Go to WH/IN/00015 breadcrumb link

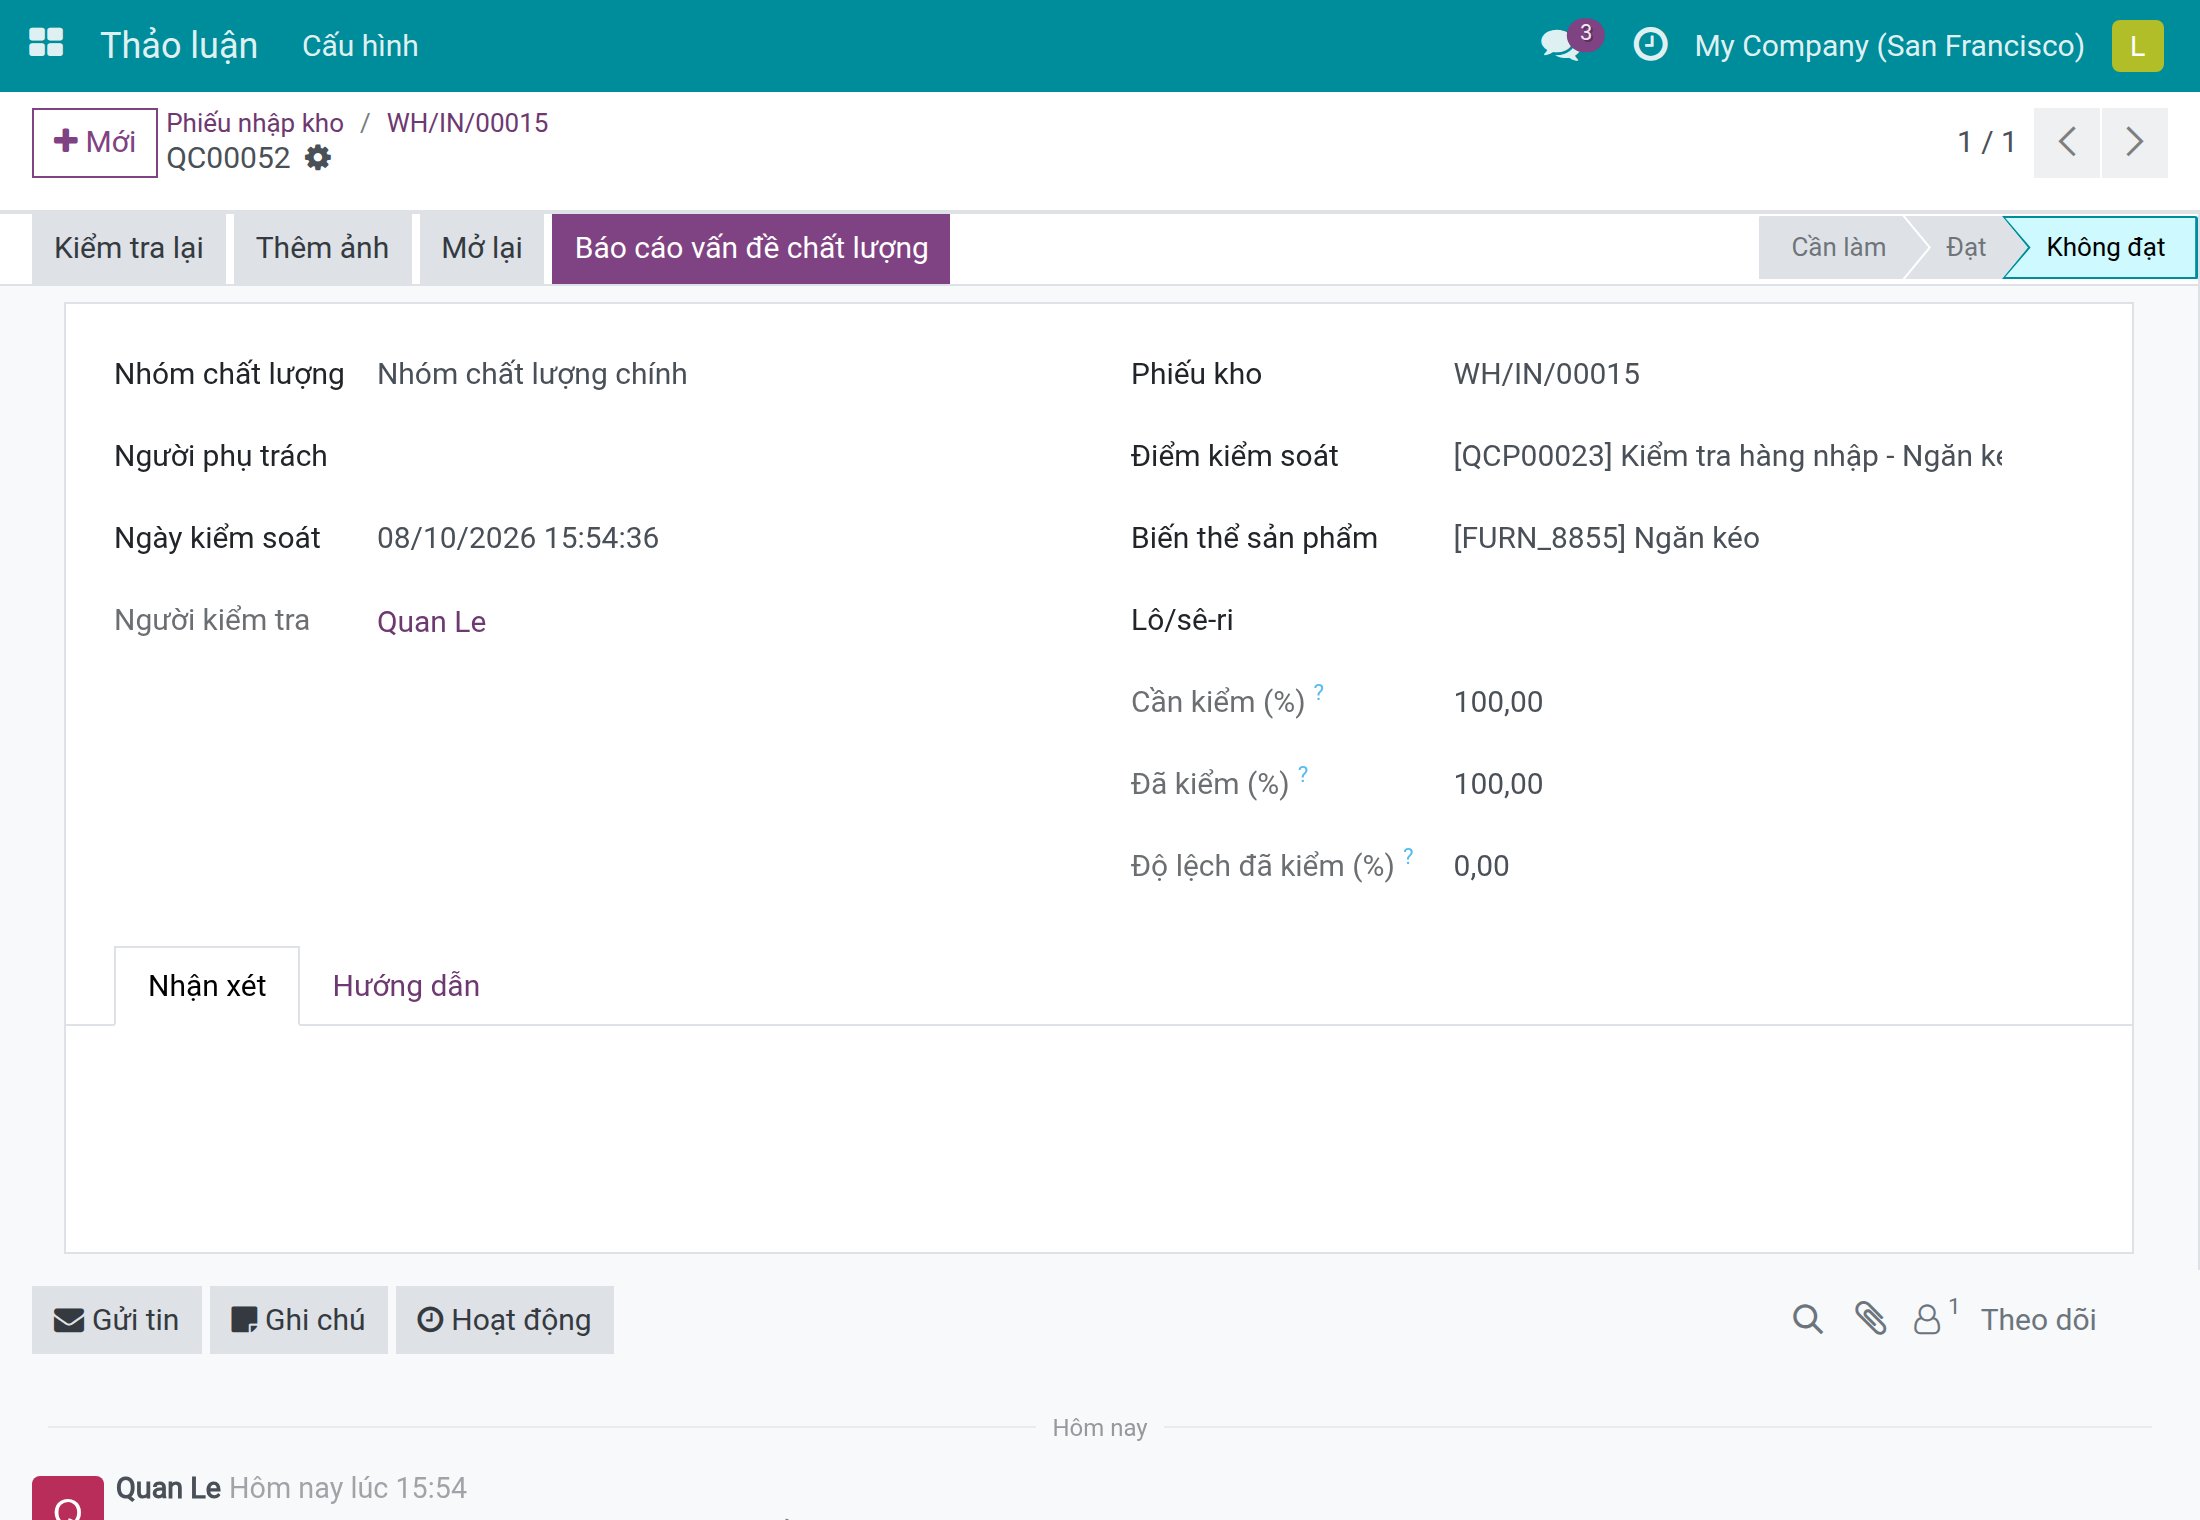[x=467, y=123]
